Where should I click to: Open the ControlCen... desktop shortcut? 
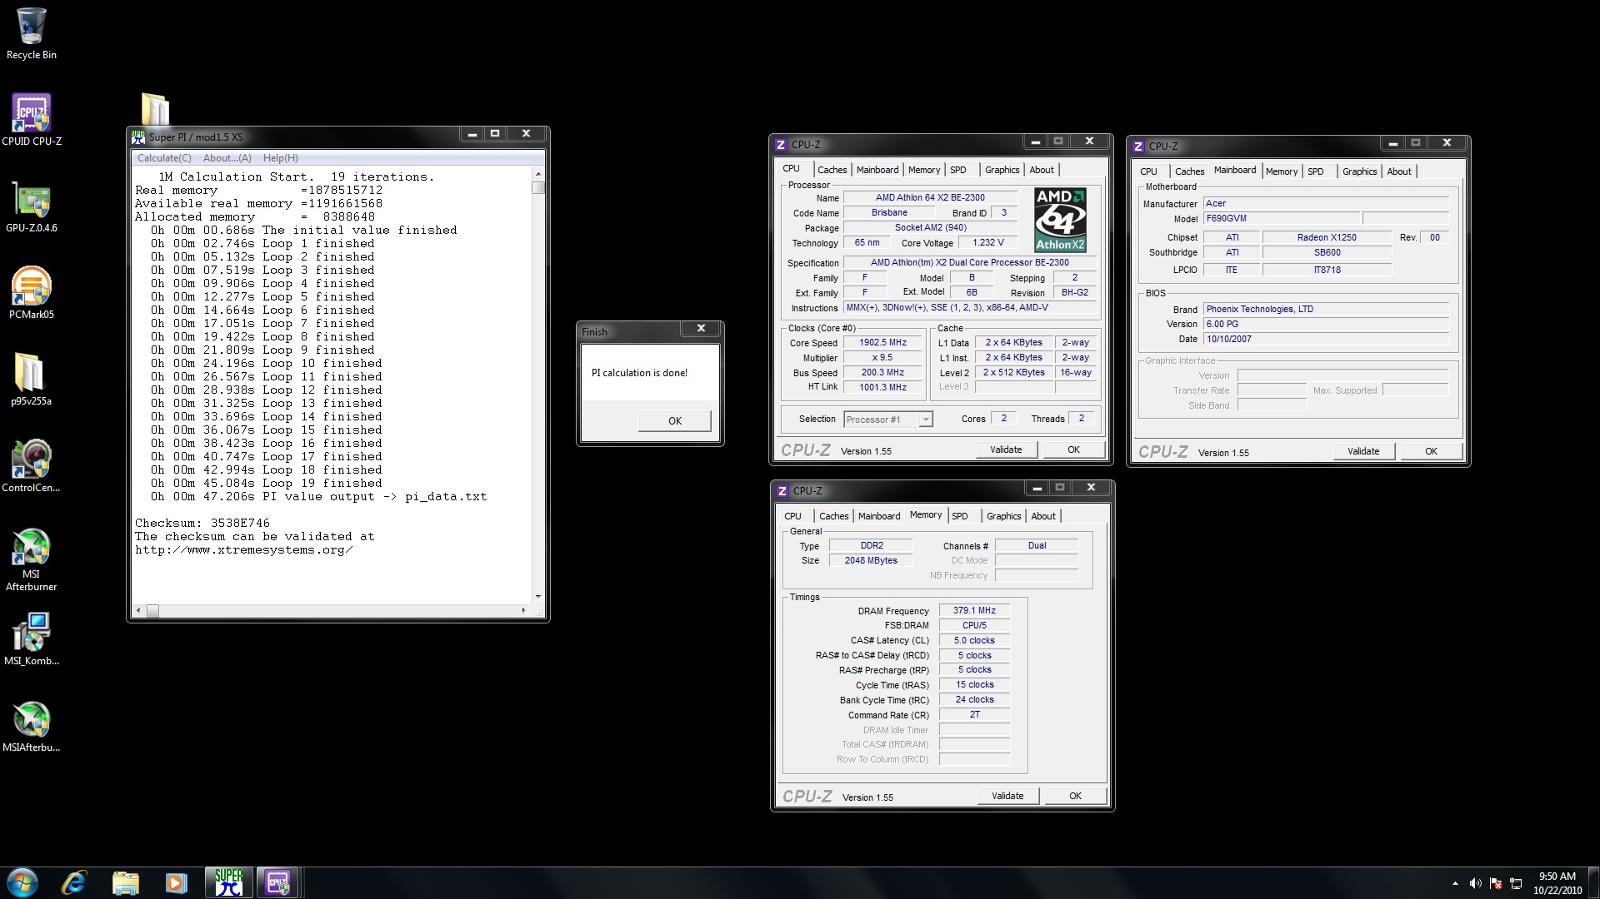point(31,466)
